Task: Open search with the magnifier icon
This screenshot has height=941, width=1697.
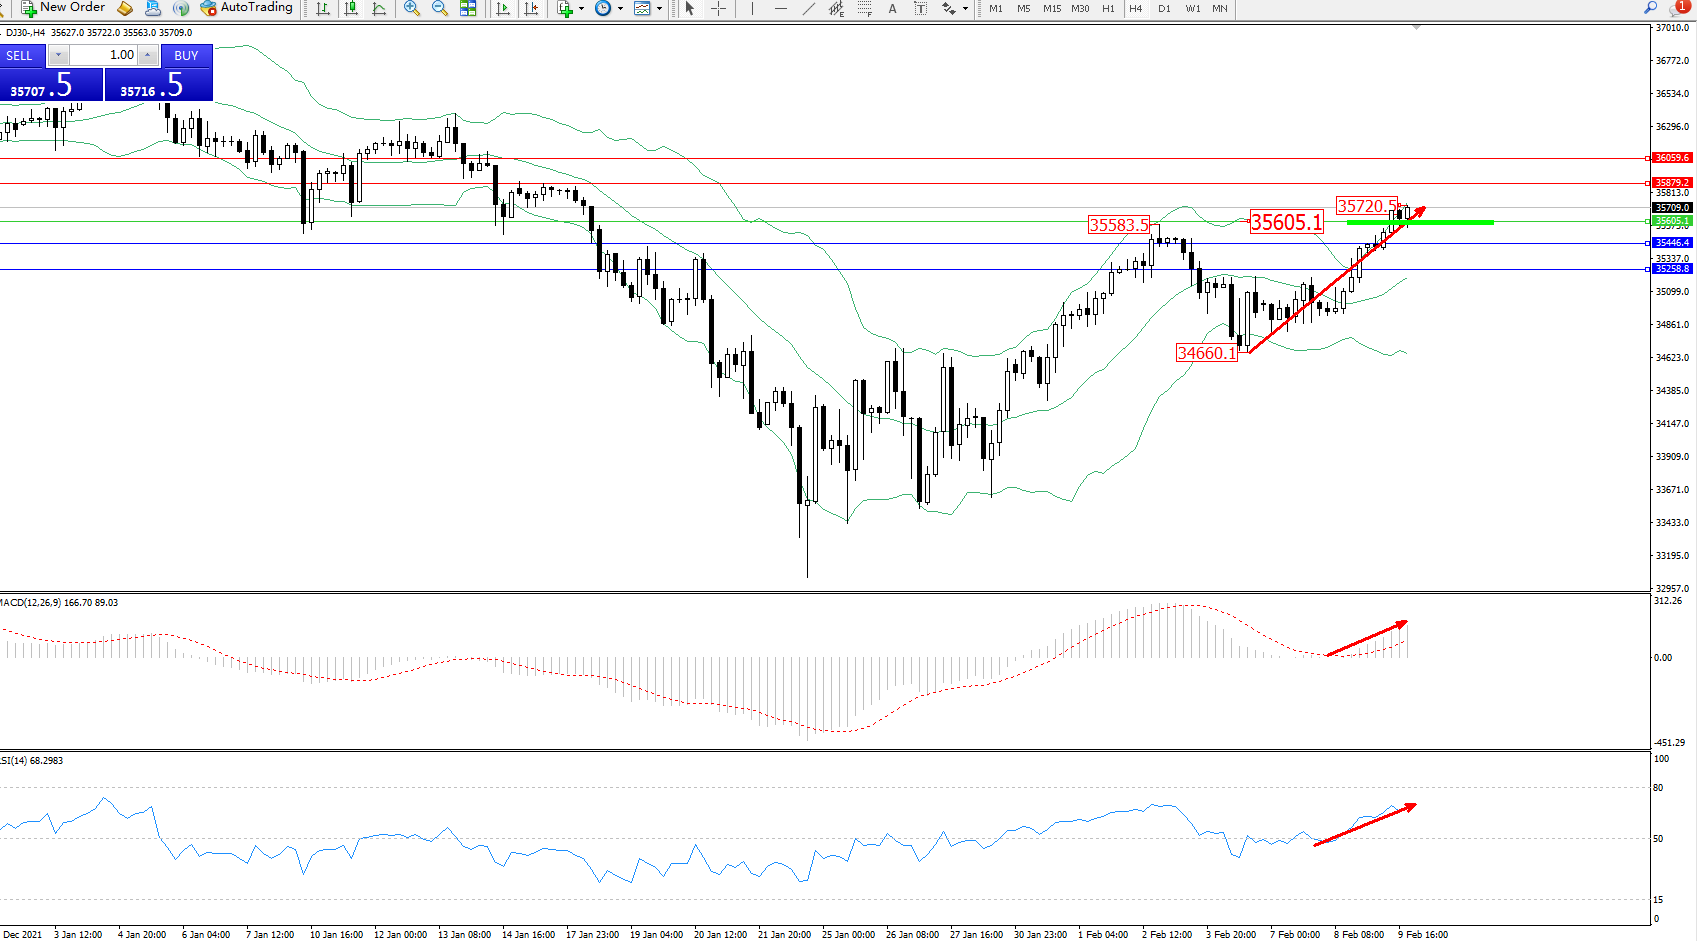Action: (x=1650, y=8)
